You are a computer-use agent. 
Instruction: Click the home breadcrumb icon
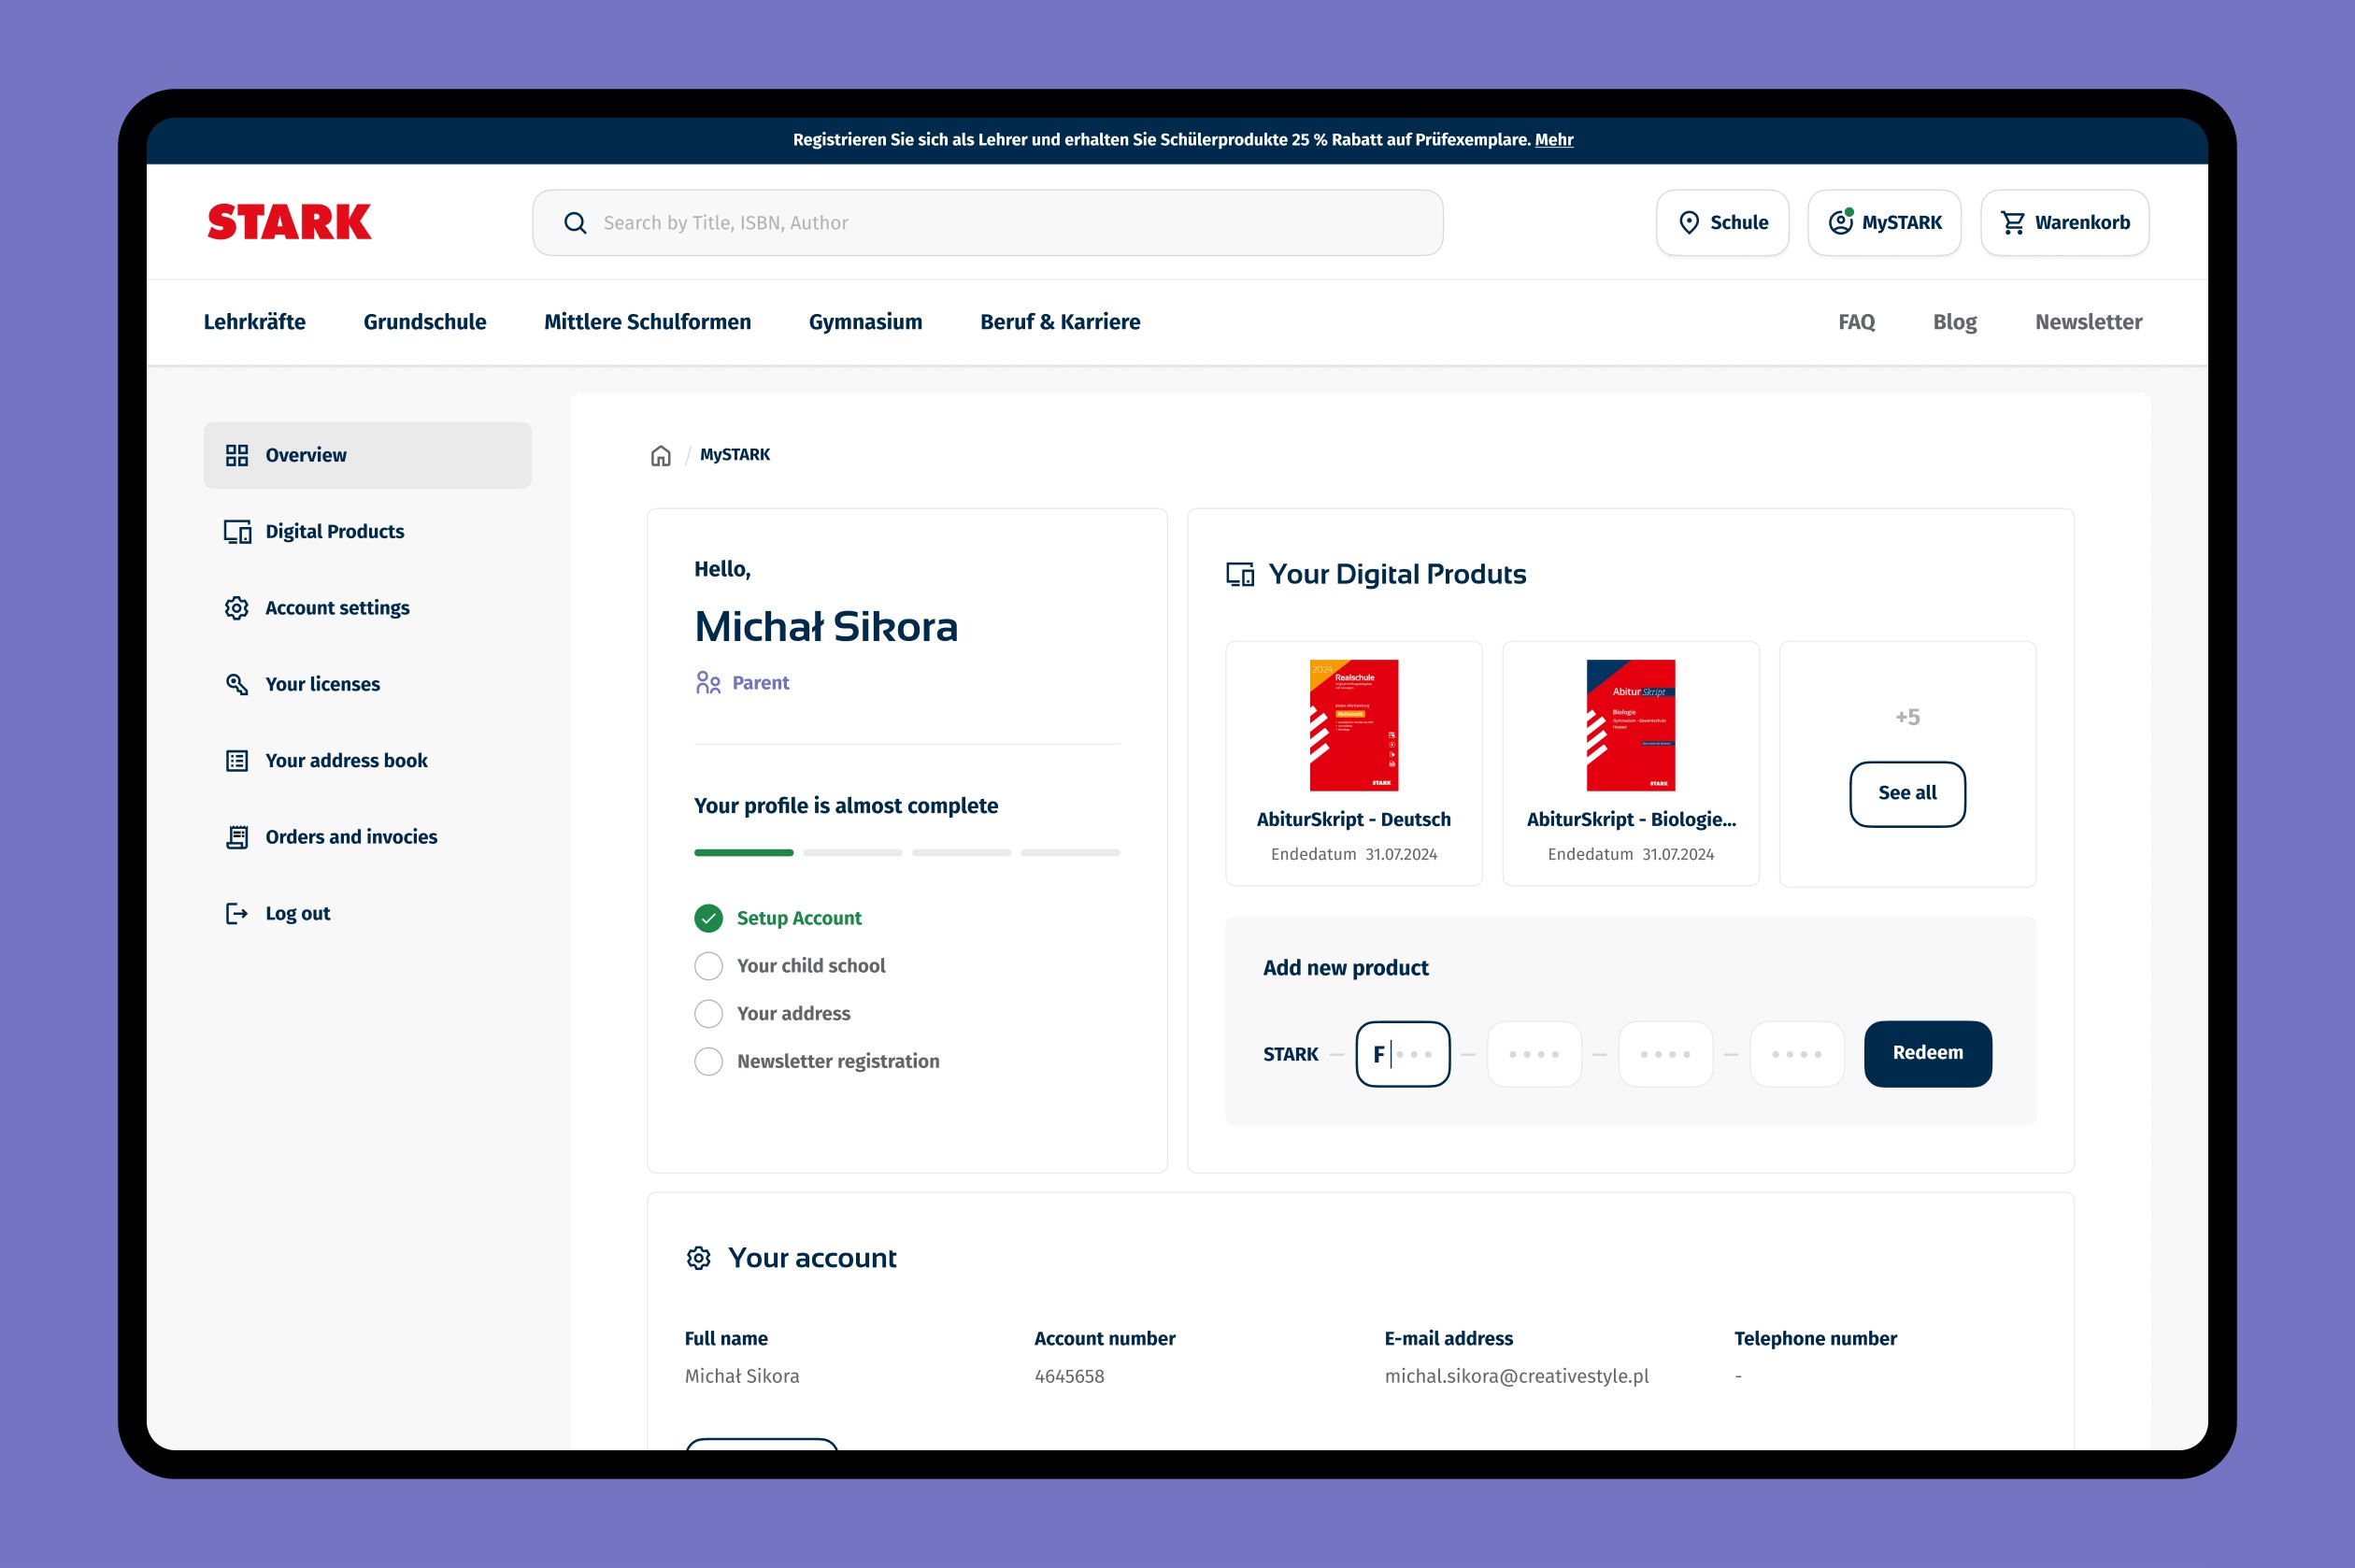(660, 456)
